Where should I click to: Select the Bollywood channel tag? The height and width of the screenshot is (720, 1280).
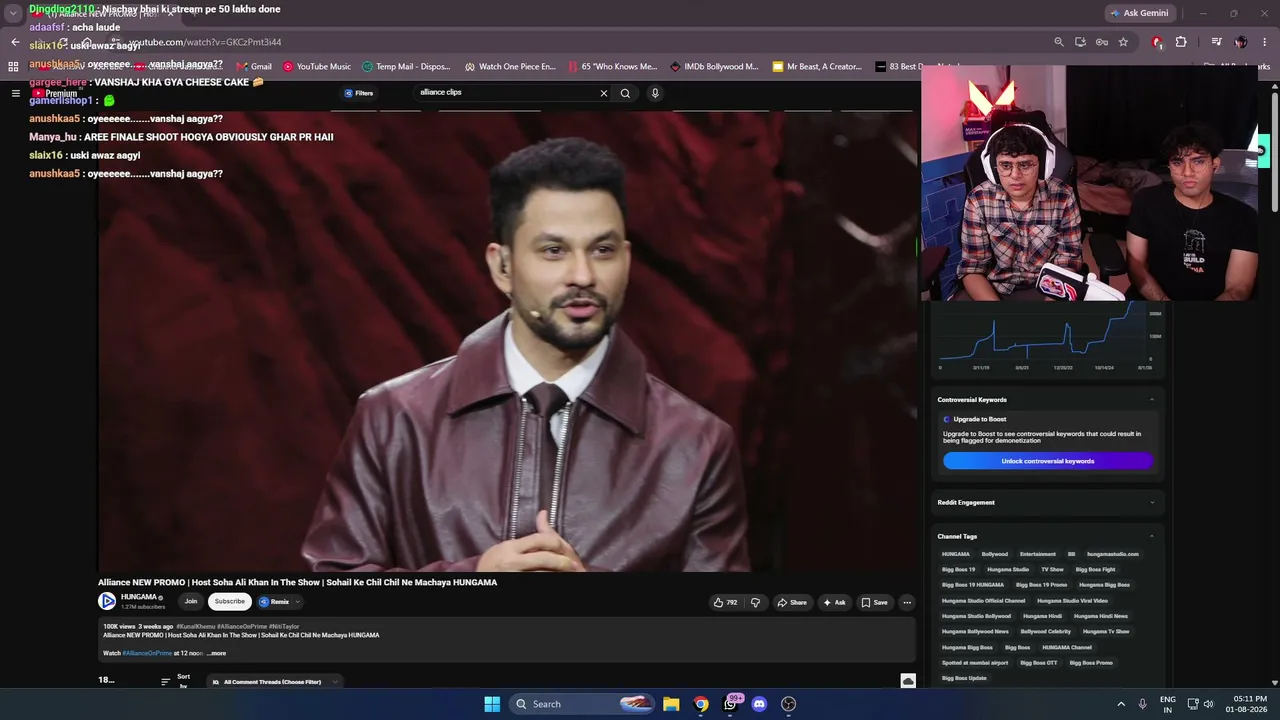(x=995, y=554)
